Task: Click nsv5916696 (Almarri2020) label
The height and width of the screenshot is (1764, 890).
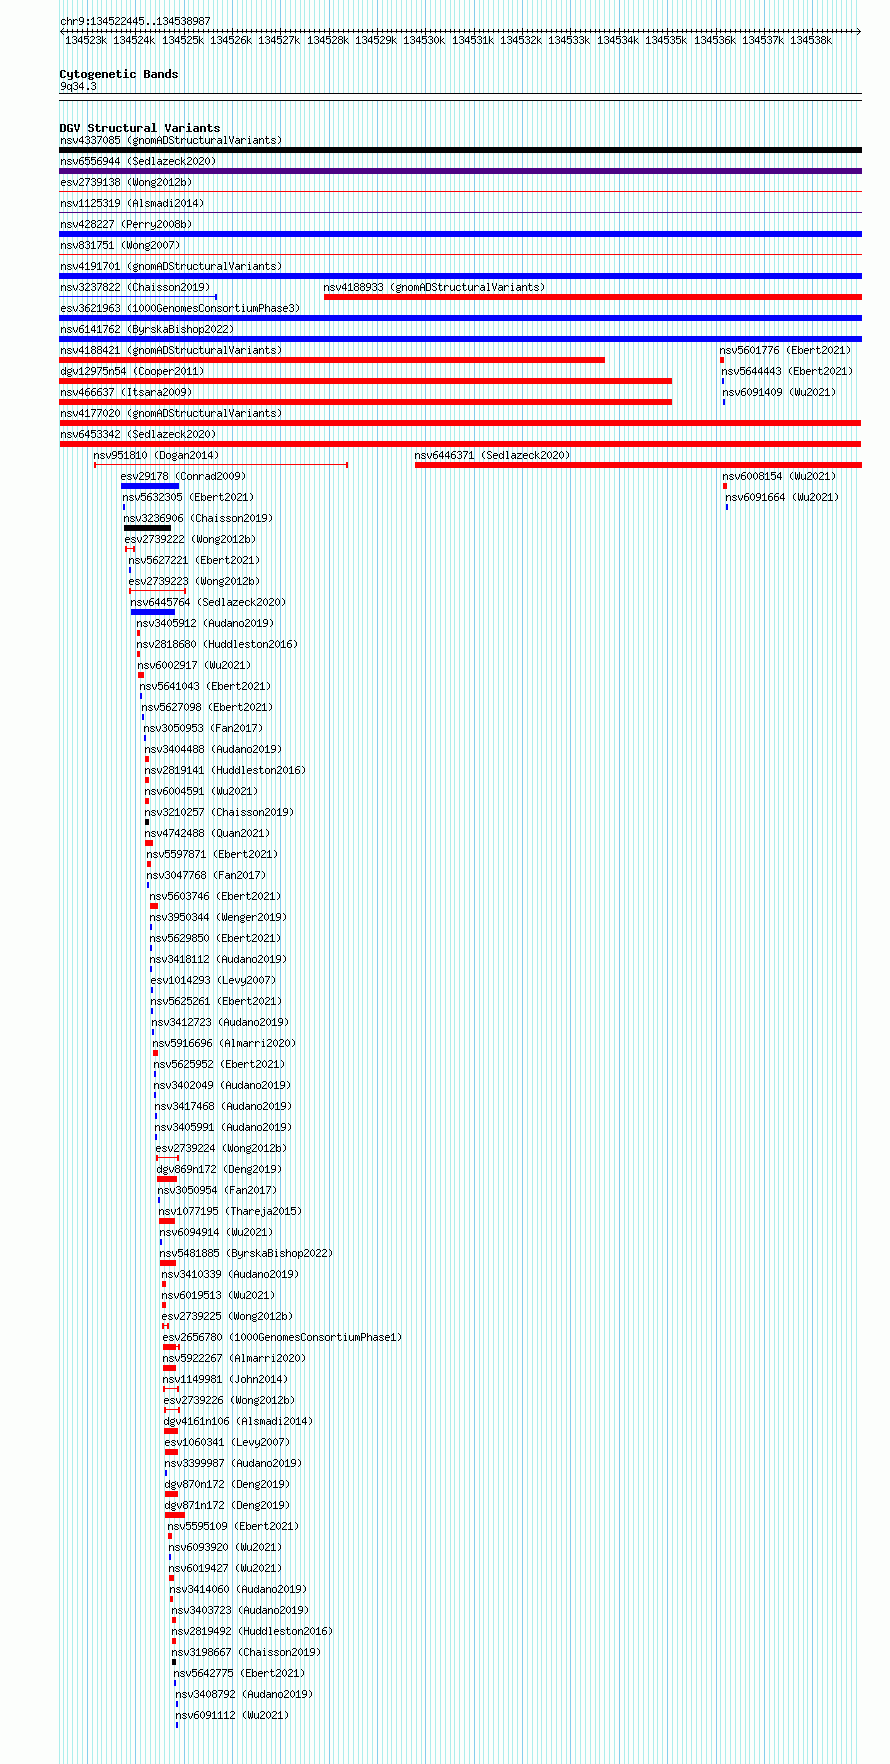Action: point(225,1044)
